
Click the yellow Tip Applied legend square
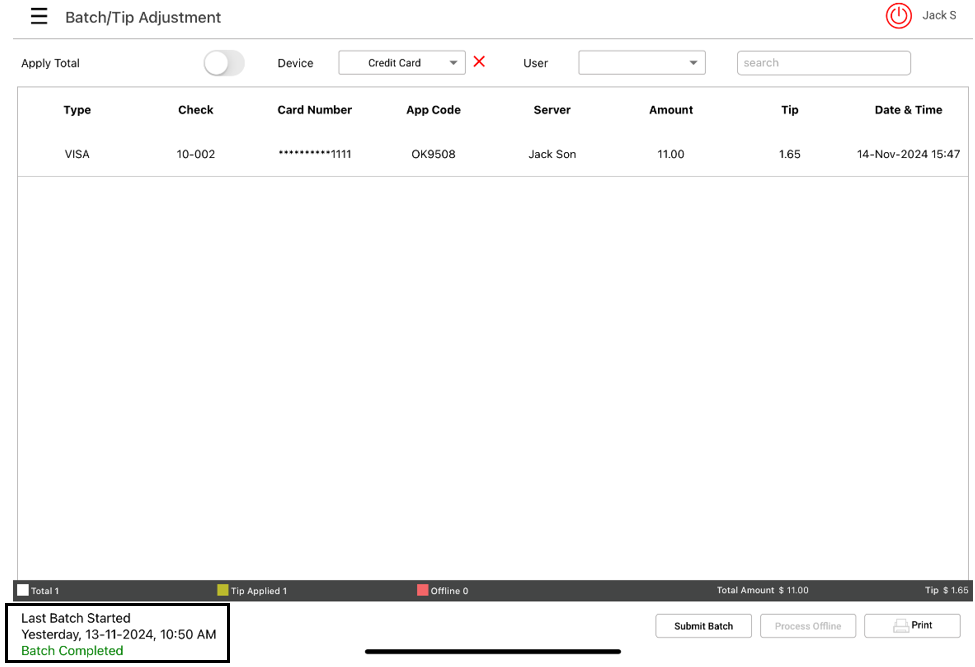(x=223, y=591)
